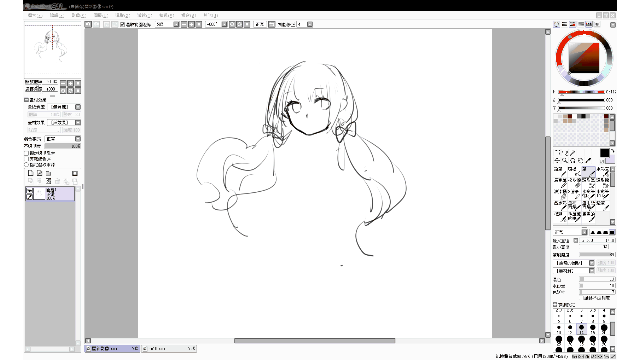Image resolution: width=640 pixels, height=360 pixels.
Task: Click the color wheel panel toggle icon
Action: [x=556, y=24]
